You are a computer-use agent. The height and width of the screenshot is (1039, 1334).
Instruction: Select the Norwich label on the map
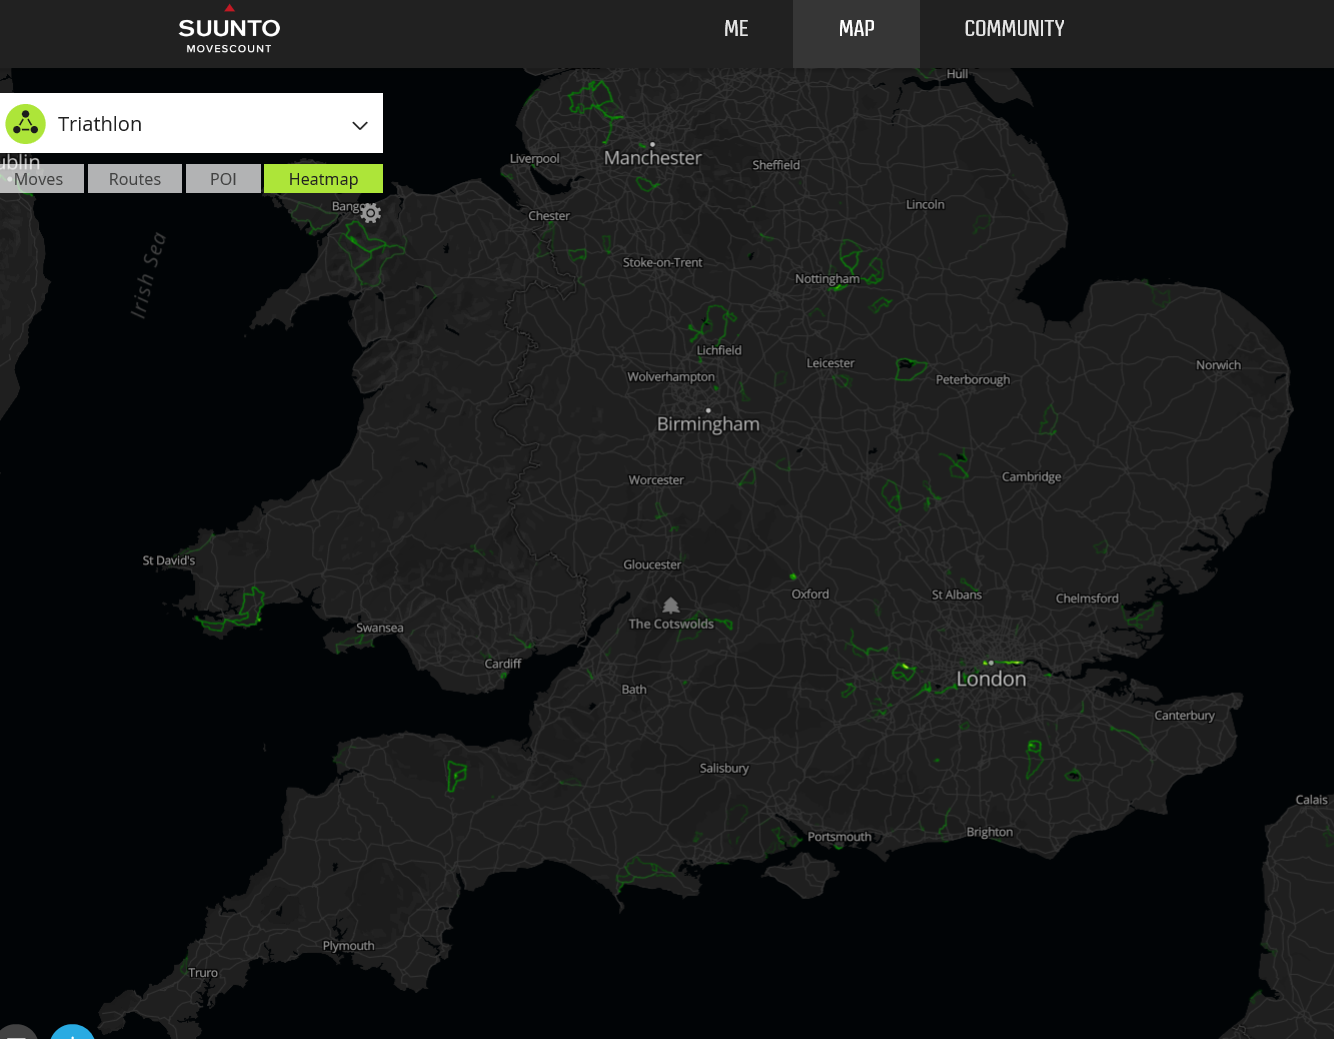1218,366
